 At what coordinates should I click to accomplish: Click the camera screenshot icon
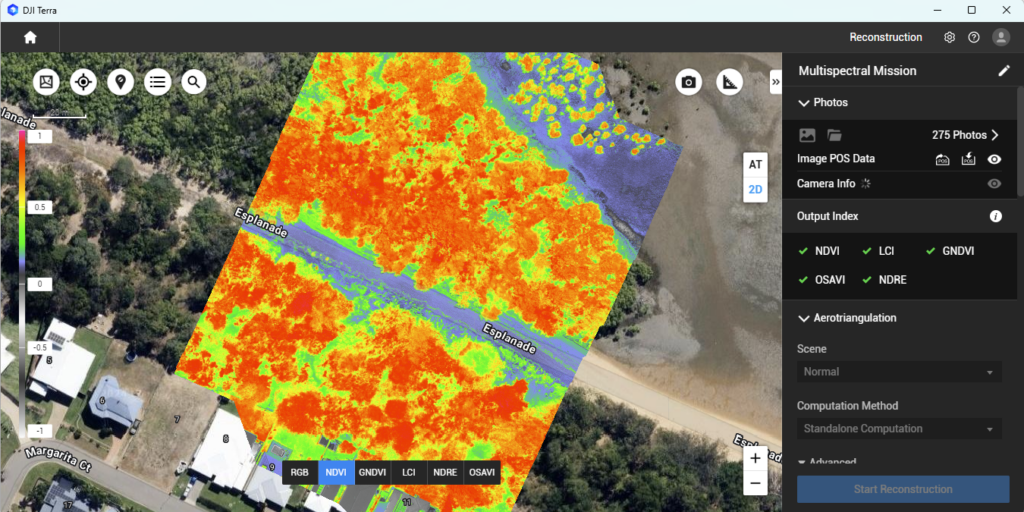[688, 82]
